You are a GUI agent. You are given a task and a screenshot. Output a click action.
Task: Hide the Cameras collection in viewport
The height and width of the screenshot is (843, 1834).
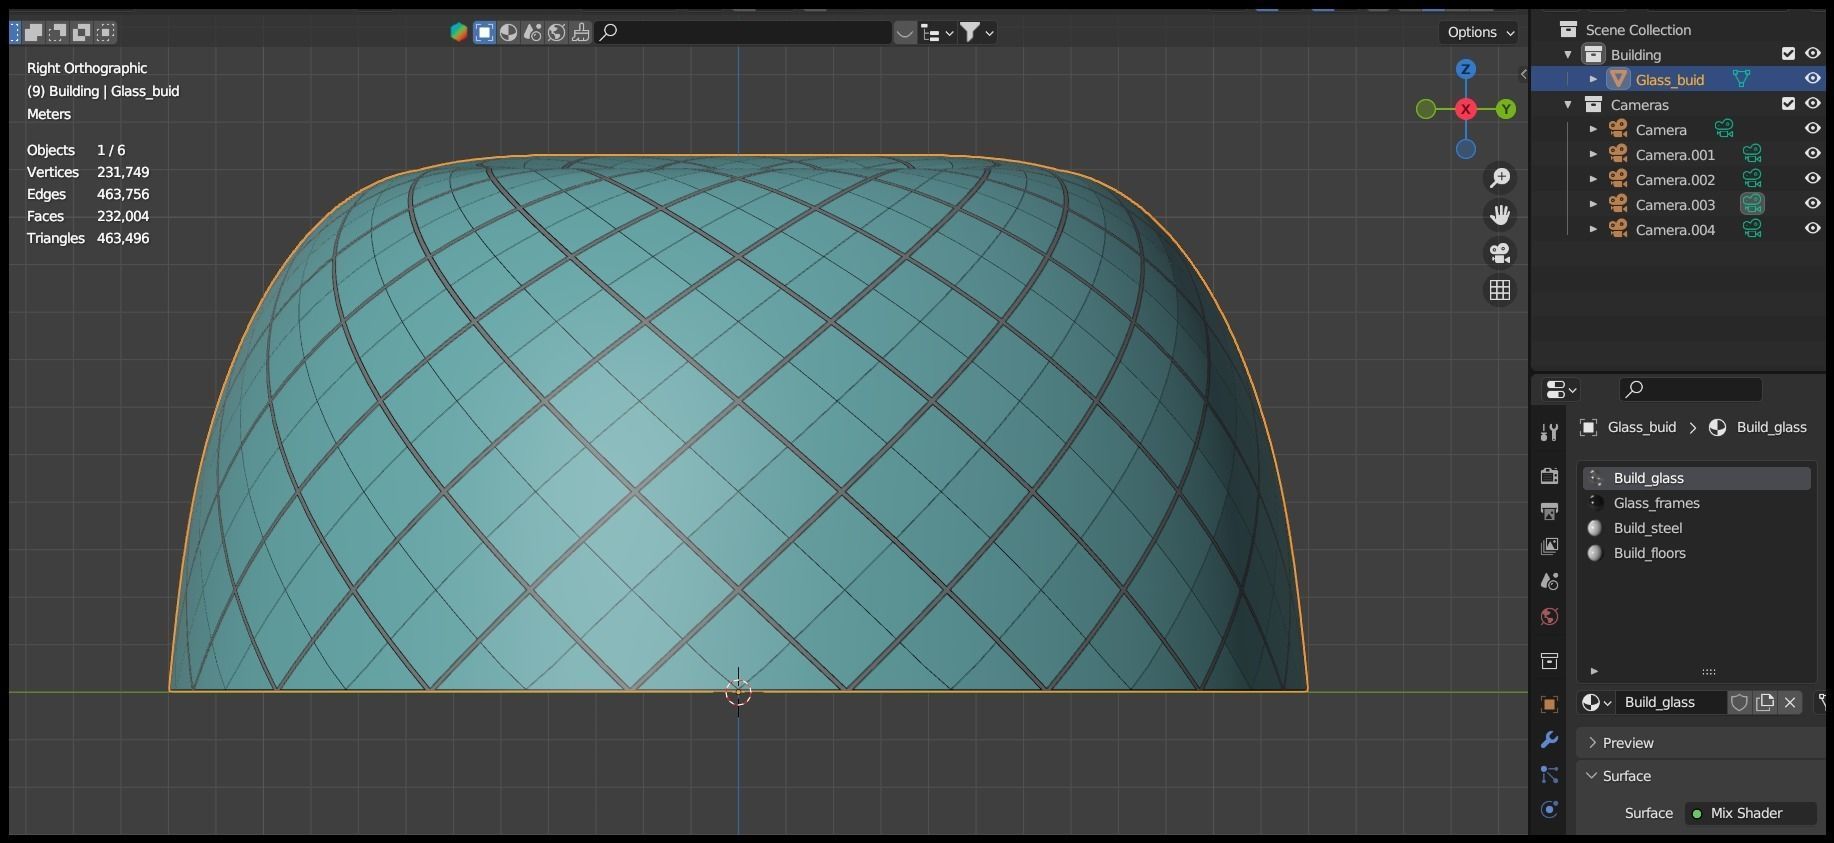coord(1812,104)
